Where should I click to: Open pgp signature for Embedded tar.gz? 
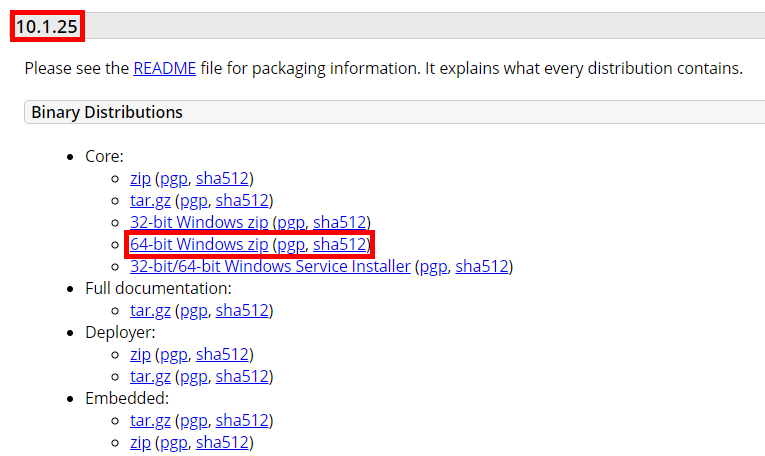click(194, 420)
